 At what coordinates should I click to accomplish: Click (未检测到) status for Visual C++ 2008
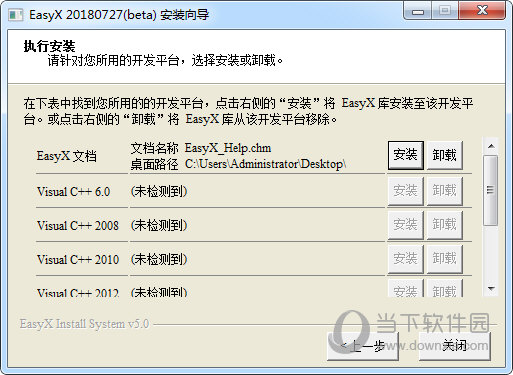pyautogui.click(x=159, y=226)
